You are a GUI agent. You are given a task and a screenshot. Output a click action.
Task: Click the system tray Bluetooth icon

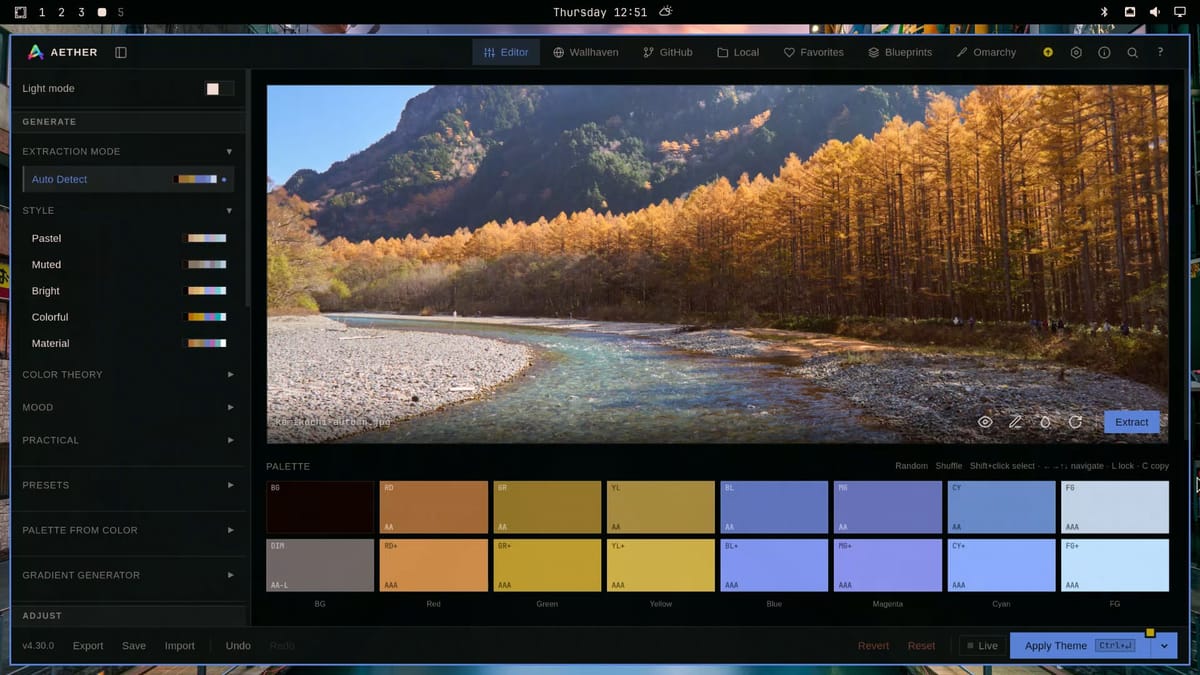[x=1105, y=12]
